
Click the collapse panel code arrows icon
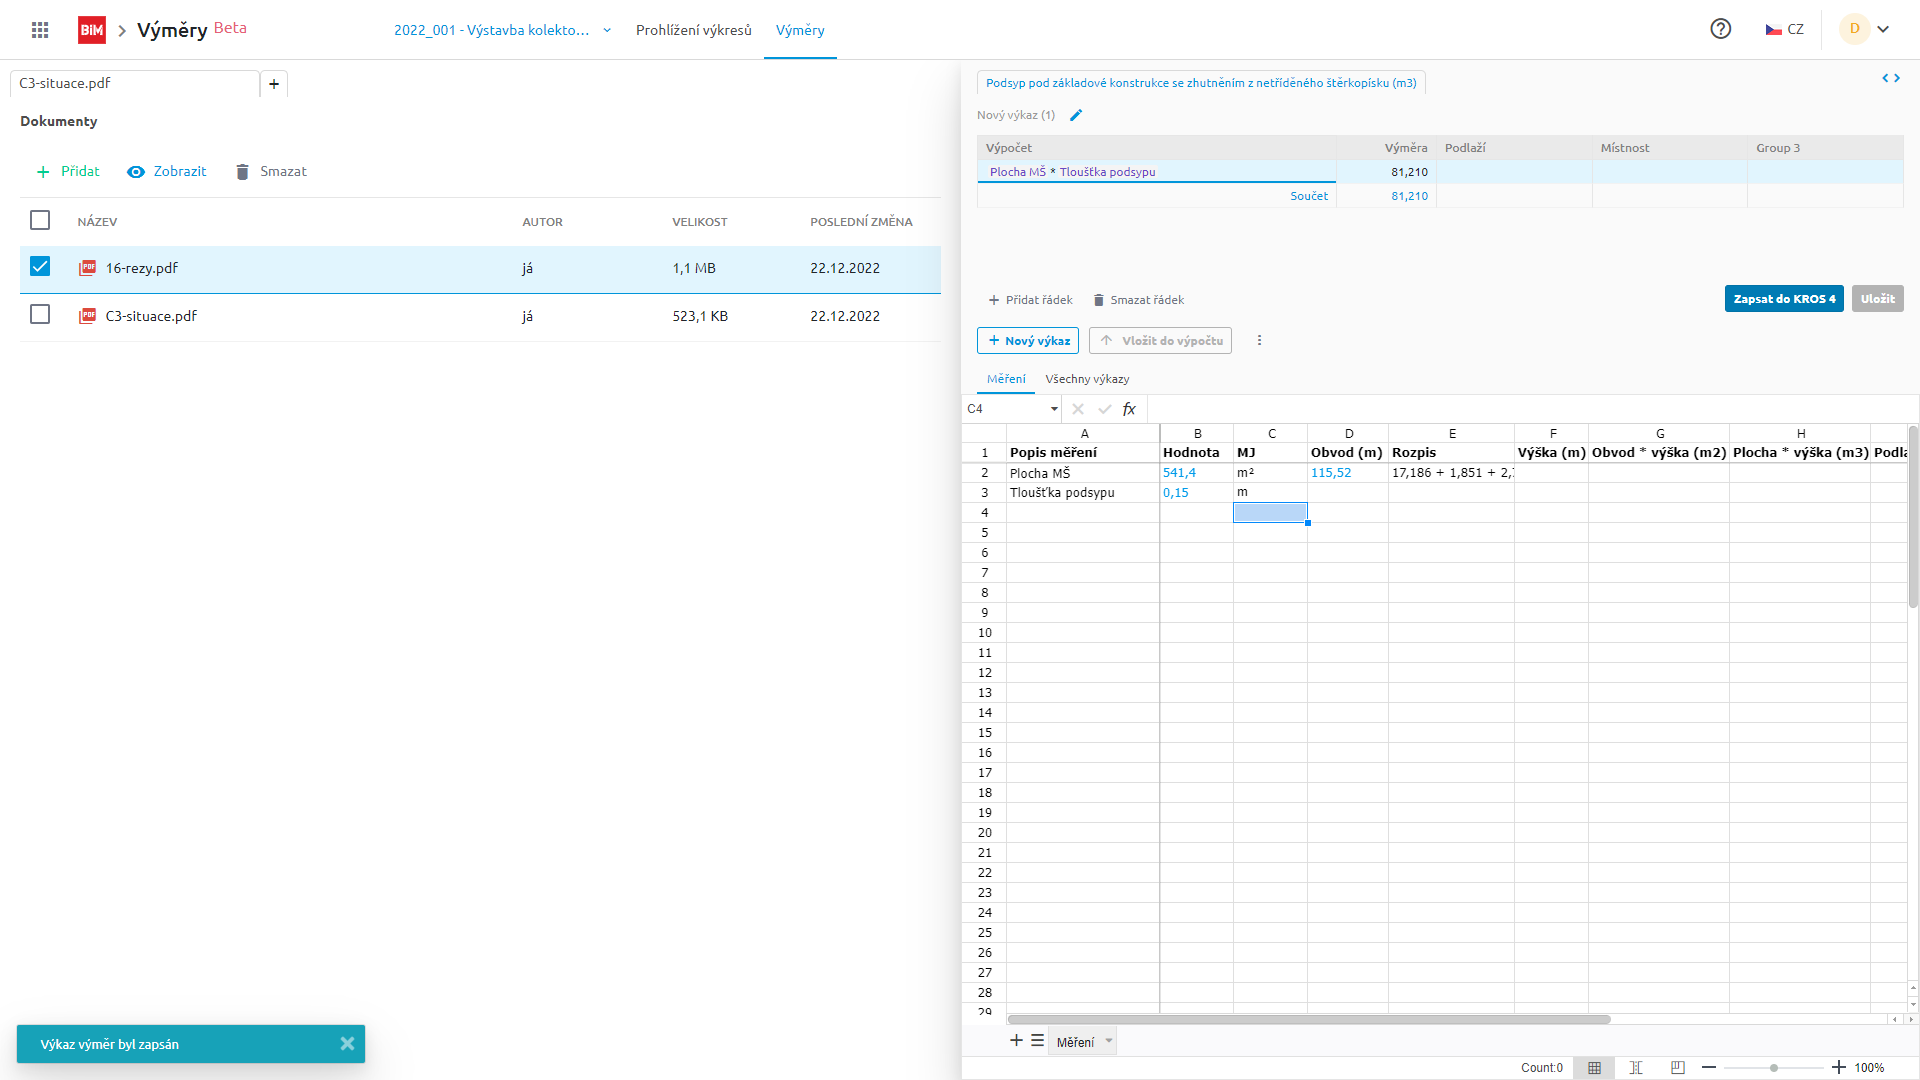(x=1890, y=78)
